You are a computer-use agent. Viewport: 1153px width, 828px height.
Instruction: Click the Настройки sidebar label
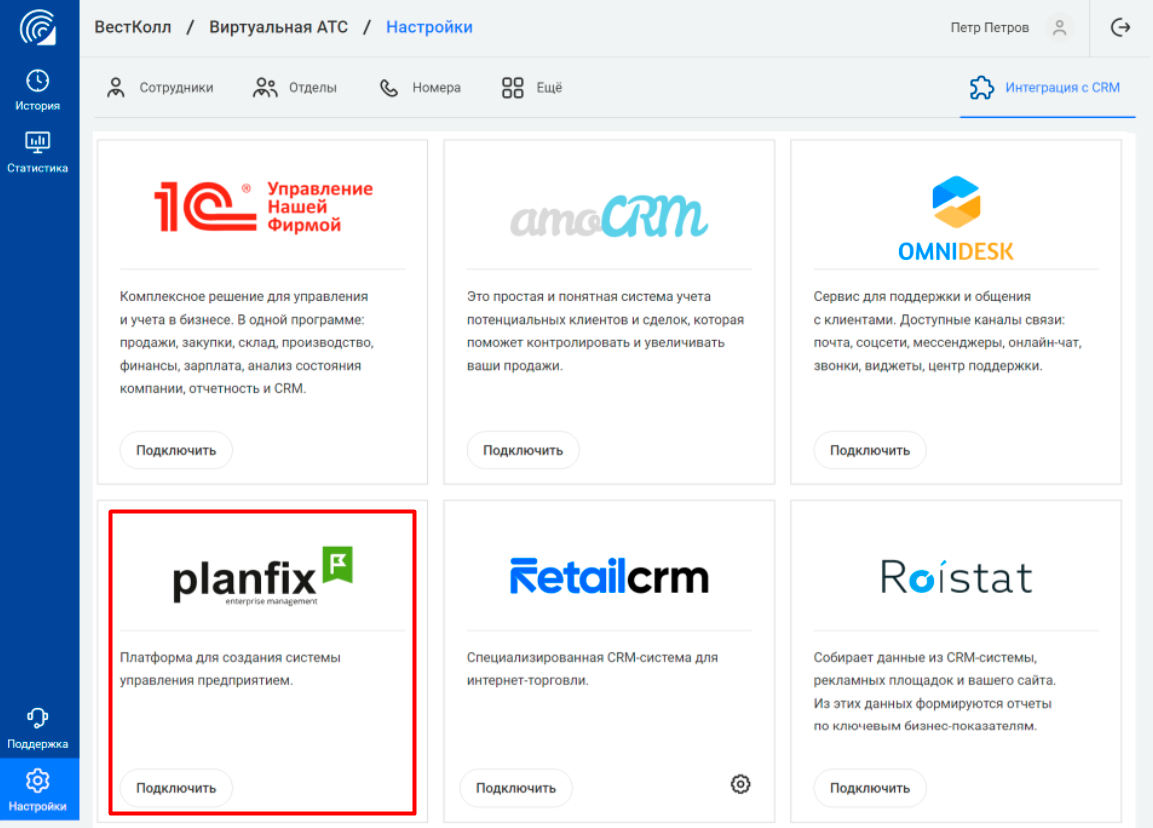38,807
